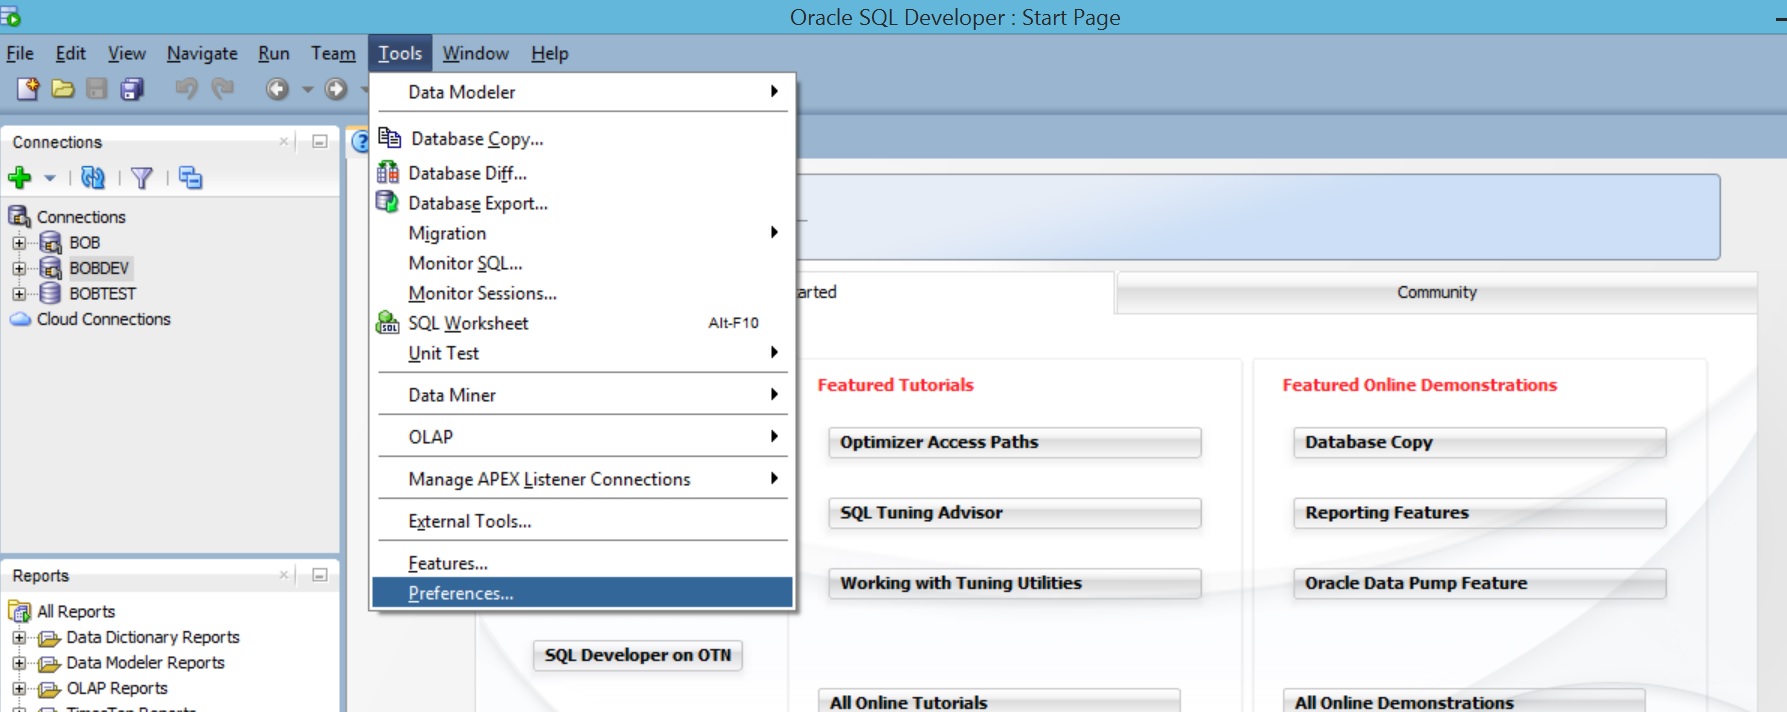Choose Preferences from the Tools menu
This screenshot has width=1787, height=712.
click(583, 593)
